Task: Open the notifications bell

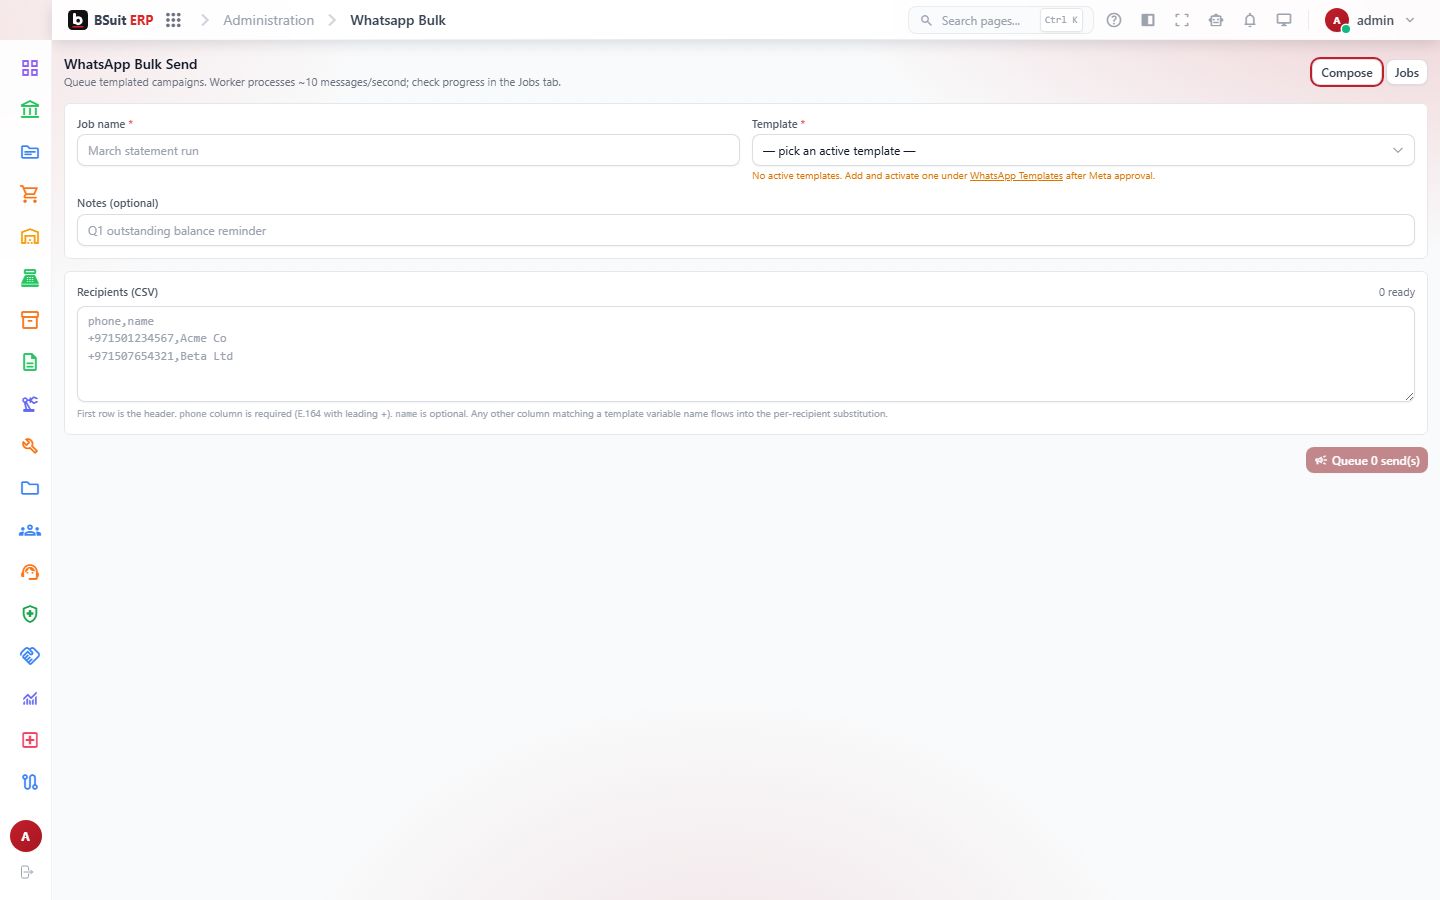Action: point(1250,20)
